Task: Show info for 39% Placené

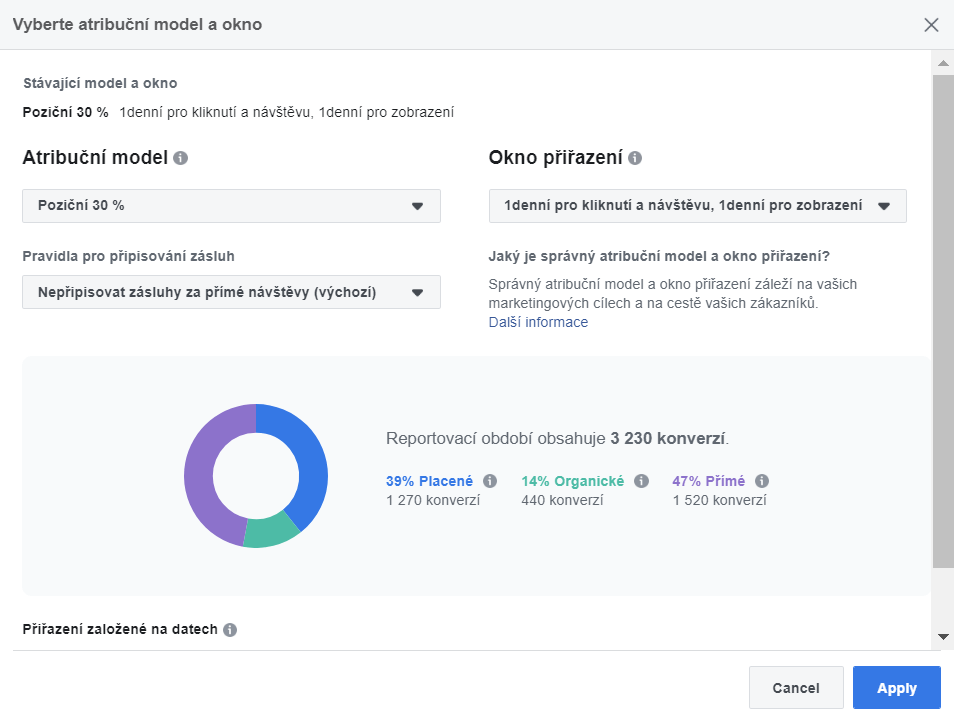Action: point(490,481)
